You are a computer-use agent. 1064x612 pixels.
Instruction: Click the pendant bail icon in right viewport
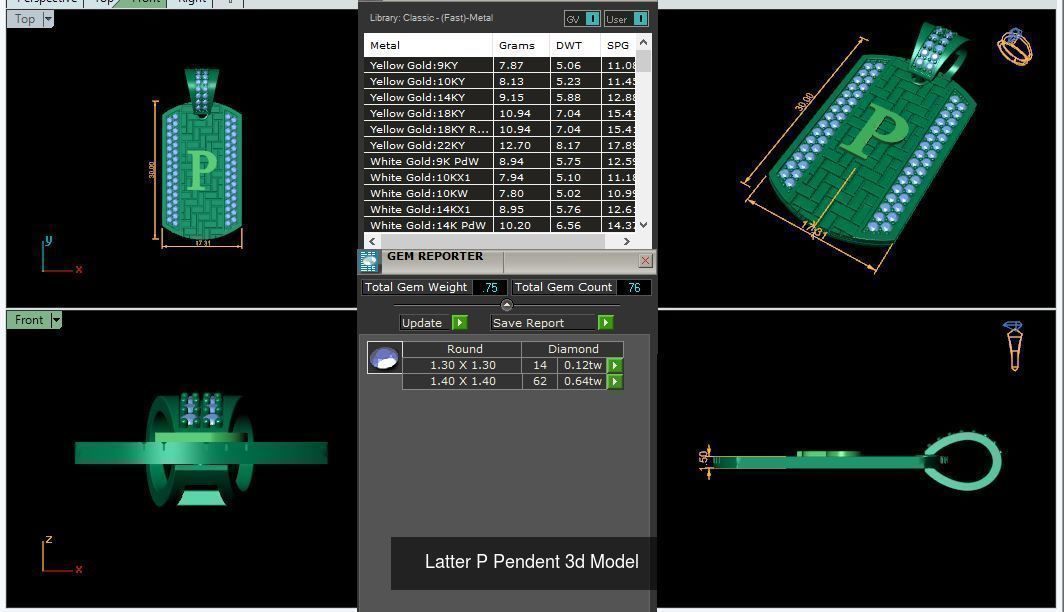1014,345
